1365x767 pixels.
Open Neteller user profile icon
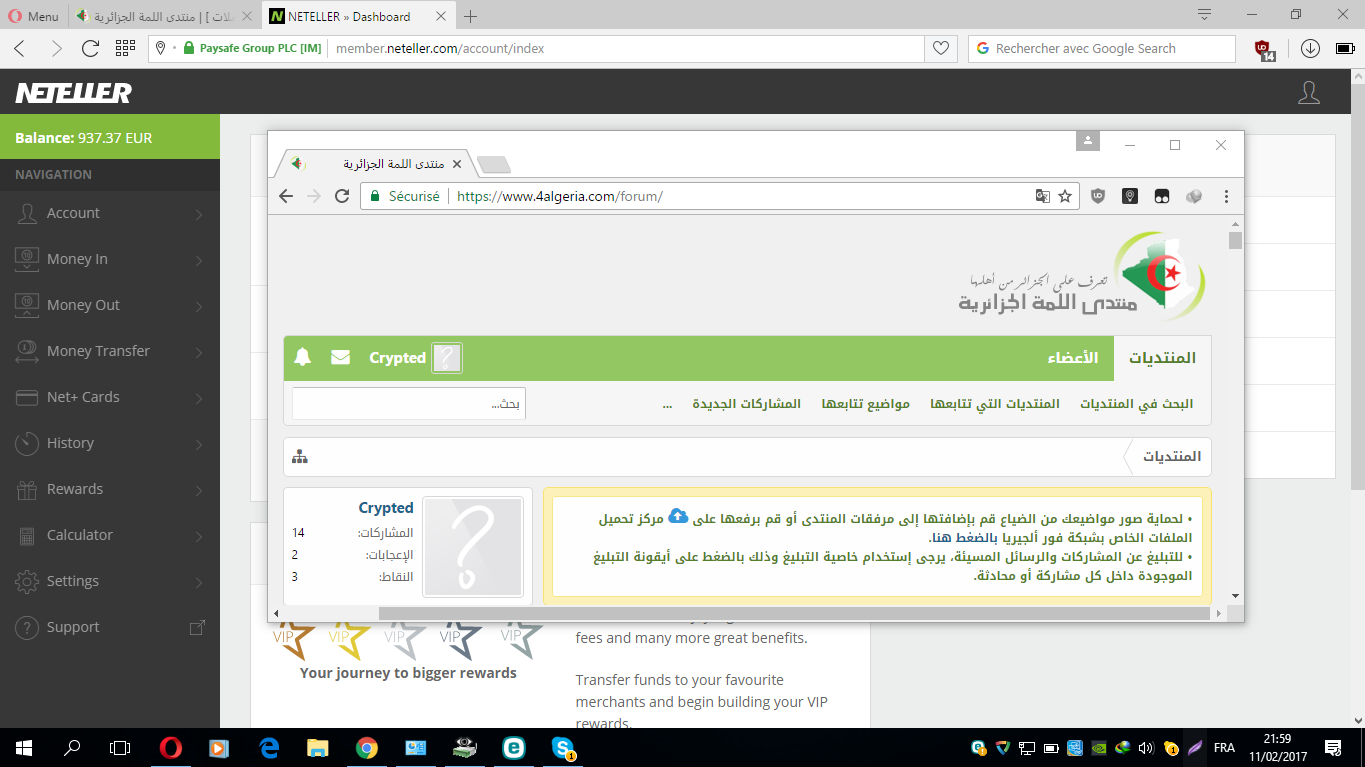click(x=1308, y=93)
